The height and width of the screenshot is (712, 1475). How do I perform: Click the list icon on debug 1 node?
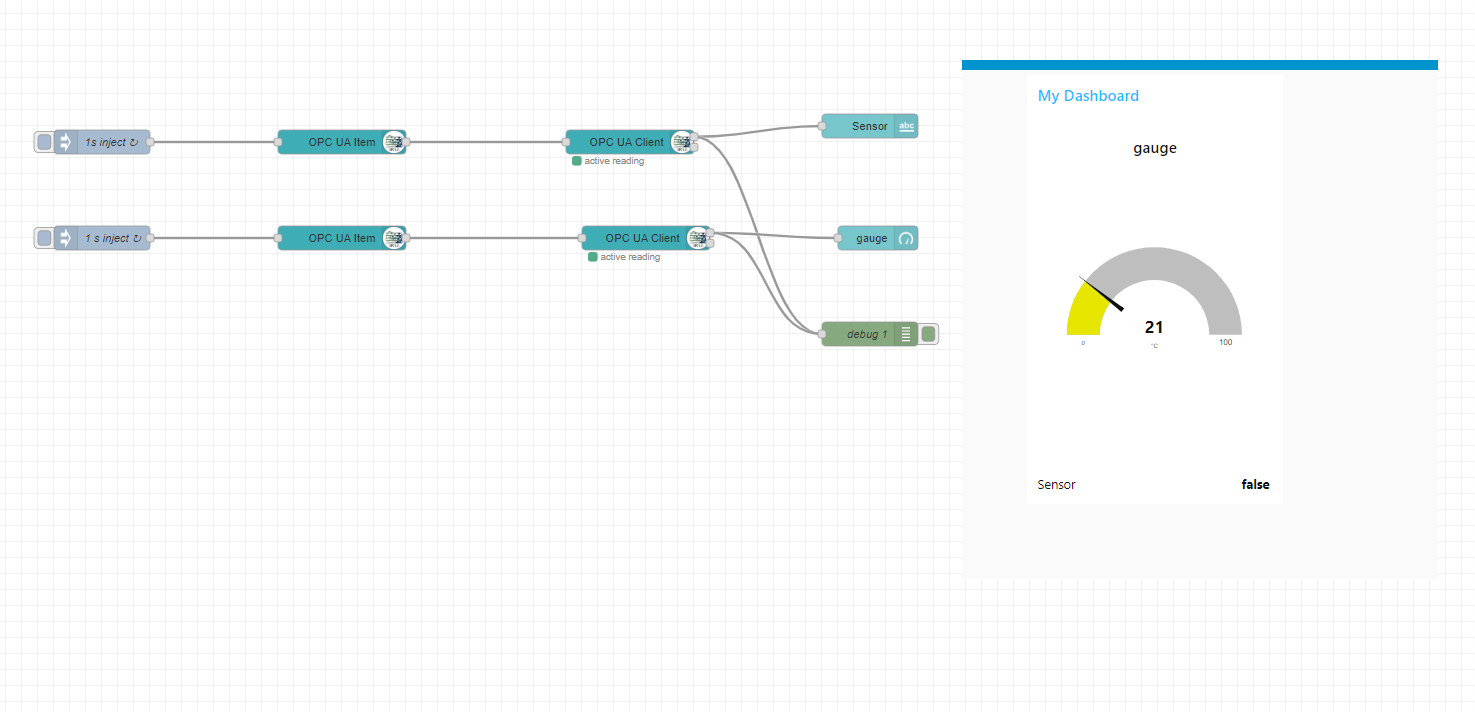click(x=906, y=334)
